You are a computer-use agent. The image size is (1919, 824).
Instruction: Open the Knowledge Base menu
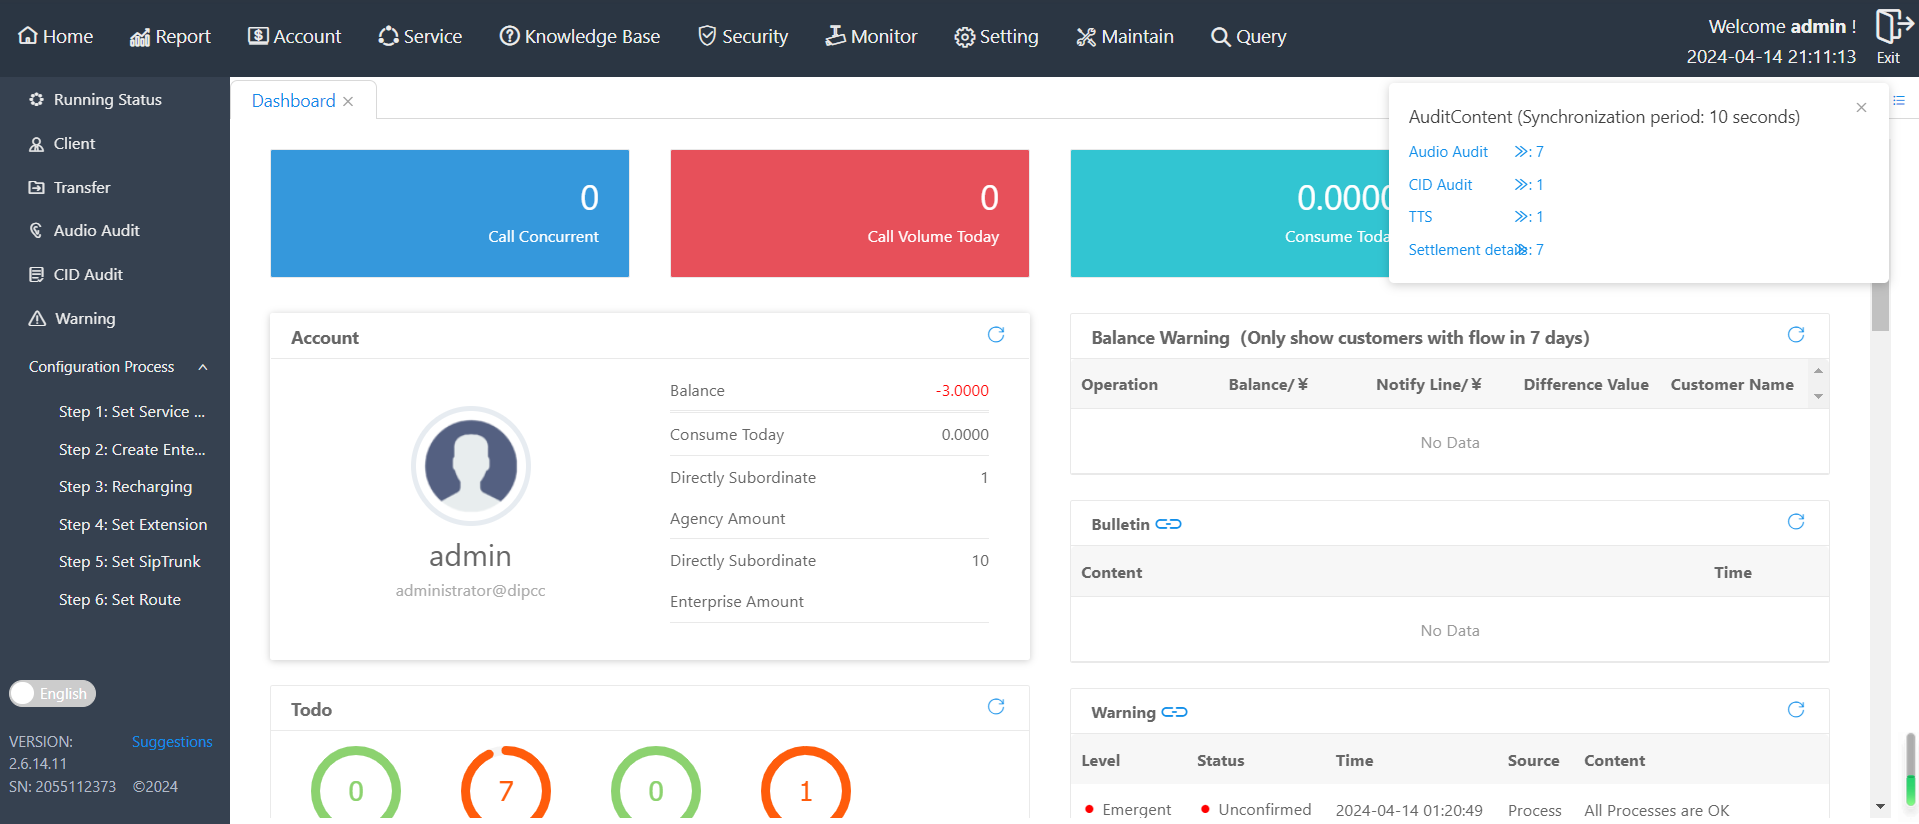[x=580, y=37]
